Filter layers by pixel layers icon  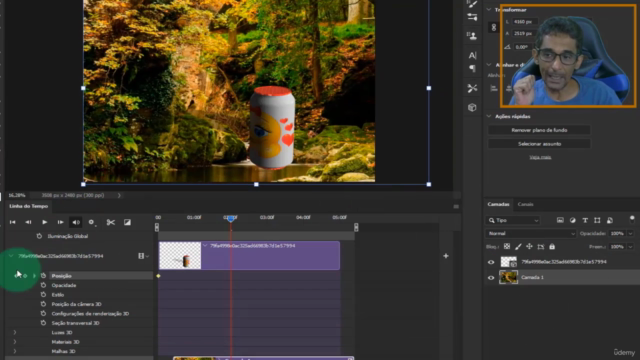coord(560,220)
